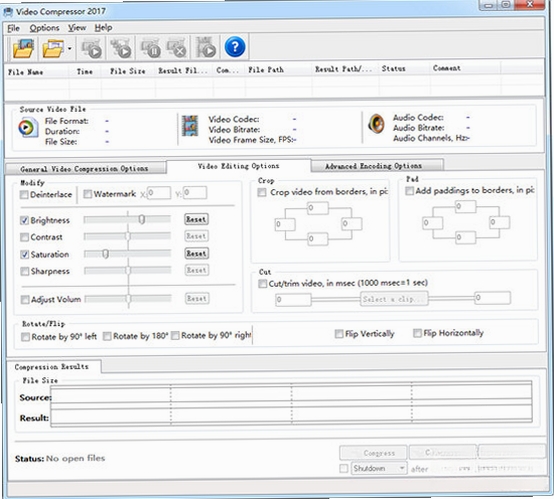Reset the Brightness value

[196, 219]
